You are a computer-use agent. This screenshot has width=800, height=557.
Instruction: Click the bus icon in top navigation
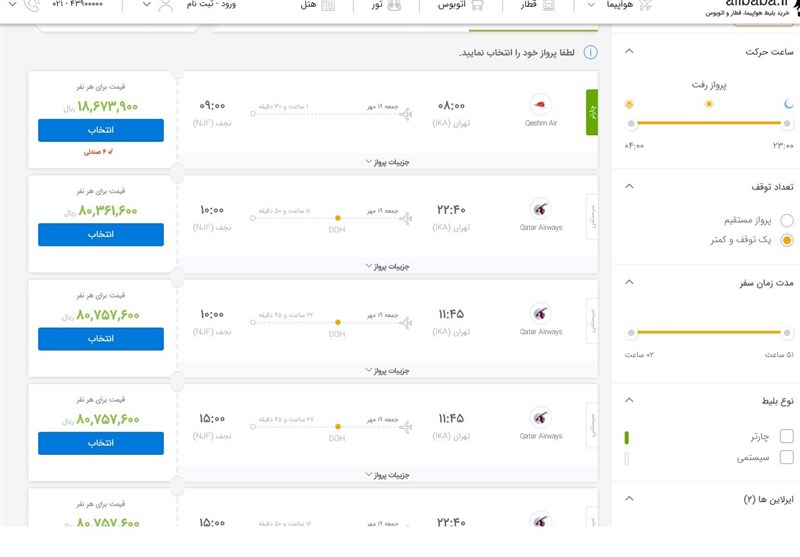[x=477, y=6]
